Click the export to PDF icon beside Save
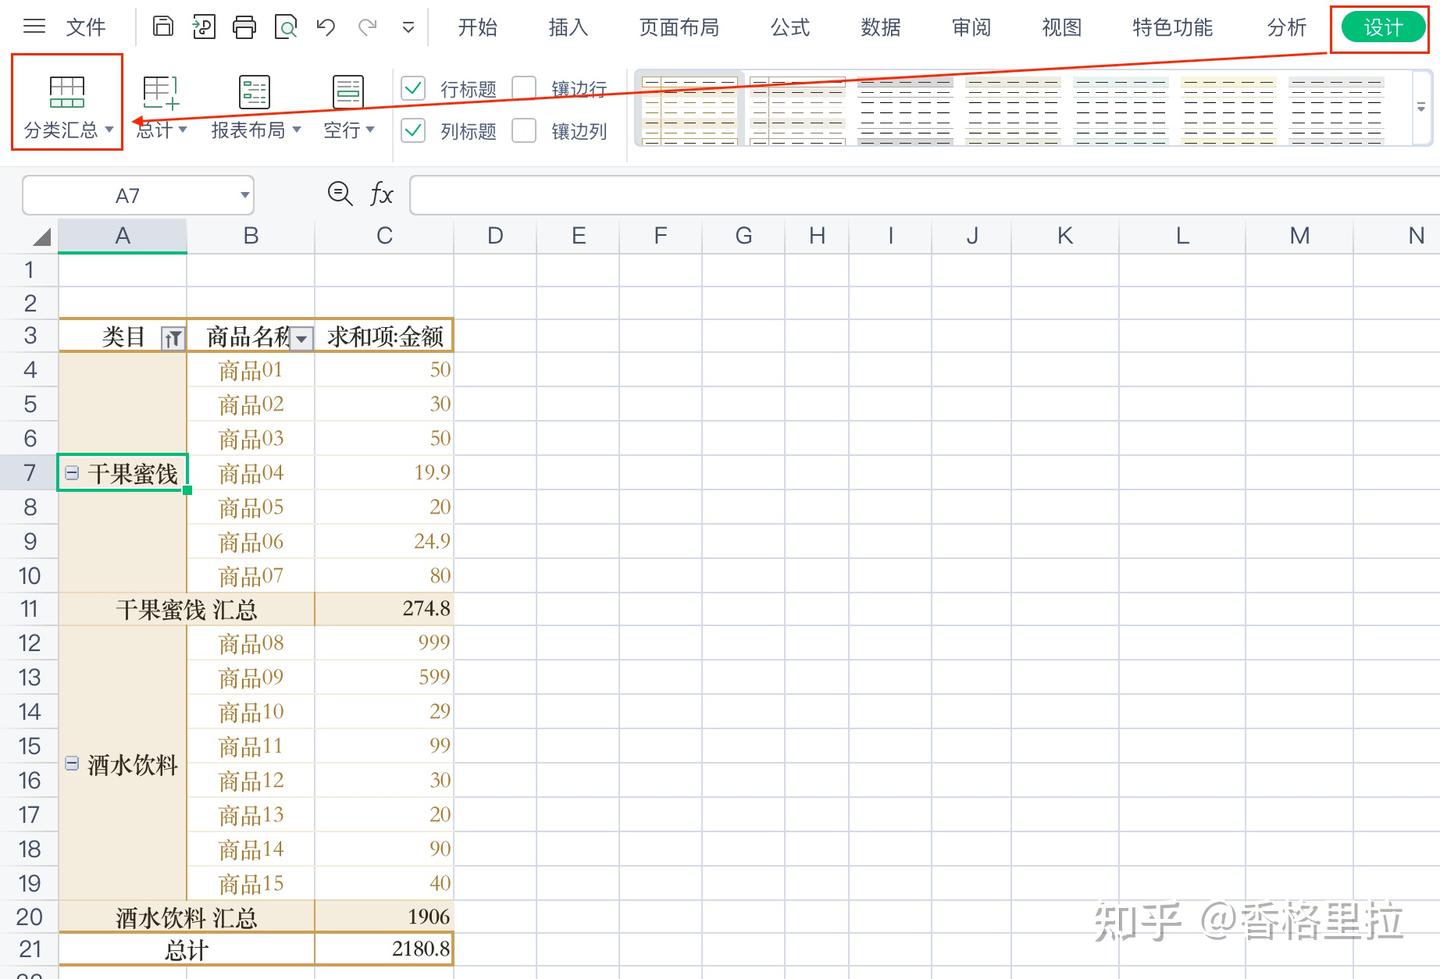1440x979 pixels. pos(204,27)
